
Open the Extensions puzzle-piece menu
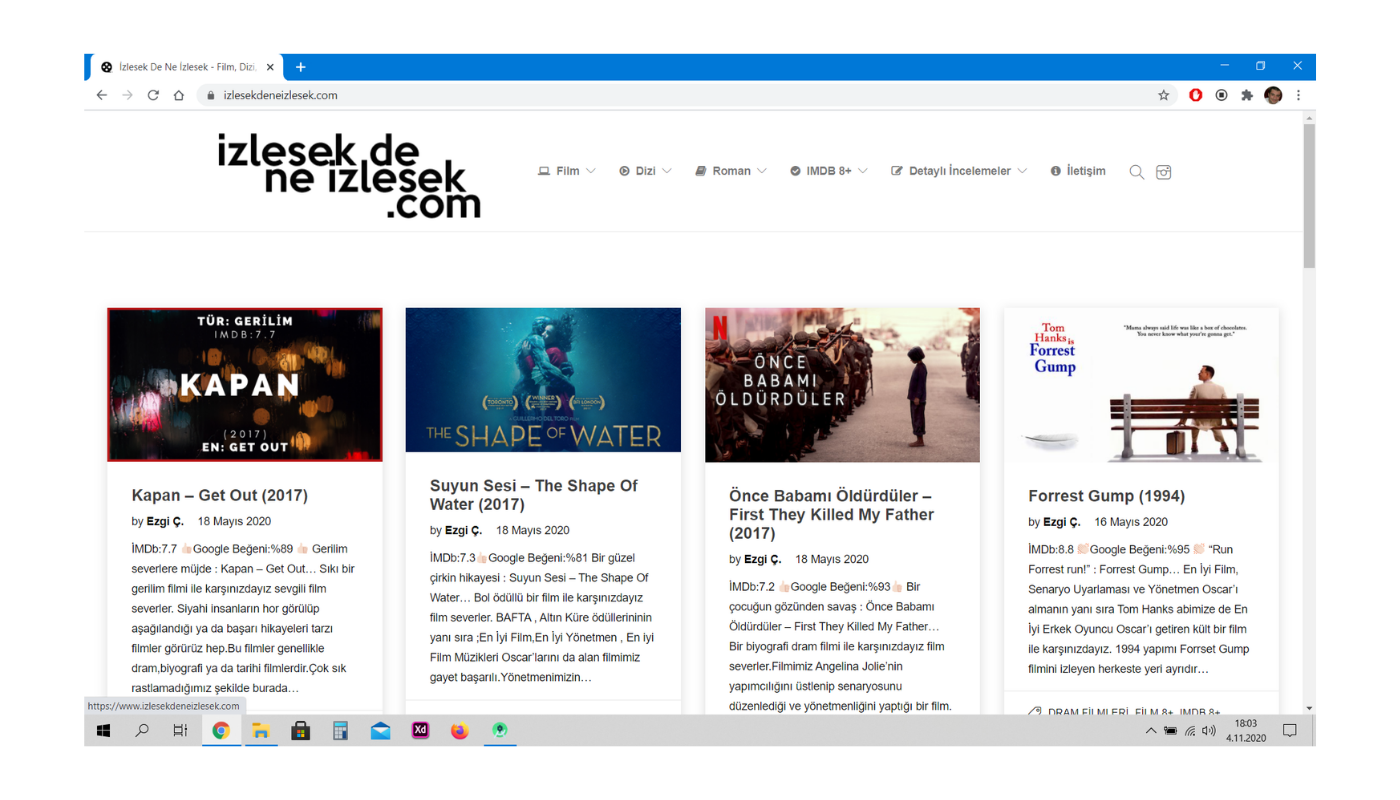(x=1247, y=95)
